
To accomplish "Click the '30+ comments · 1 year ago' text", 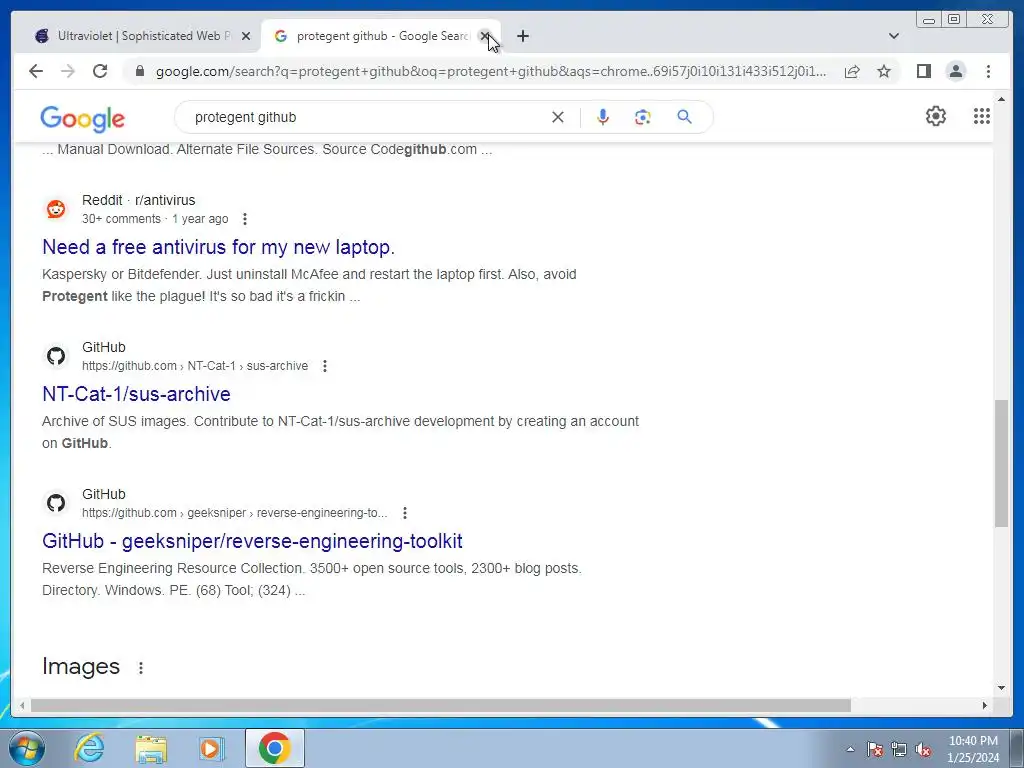I will coord(155,219).
